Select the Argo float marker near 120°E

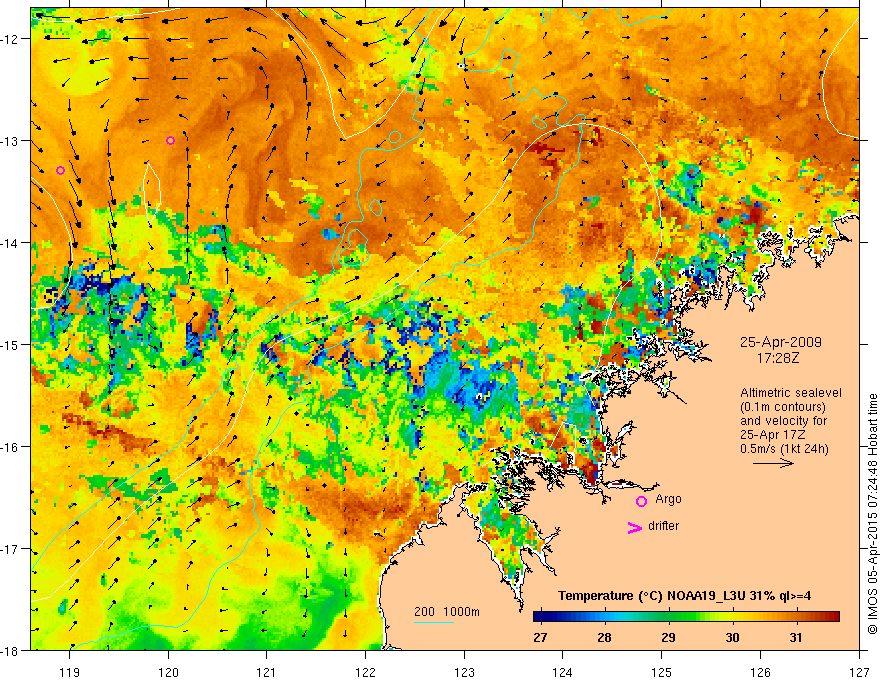click(x=170, y=140)
